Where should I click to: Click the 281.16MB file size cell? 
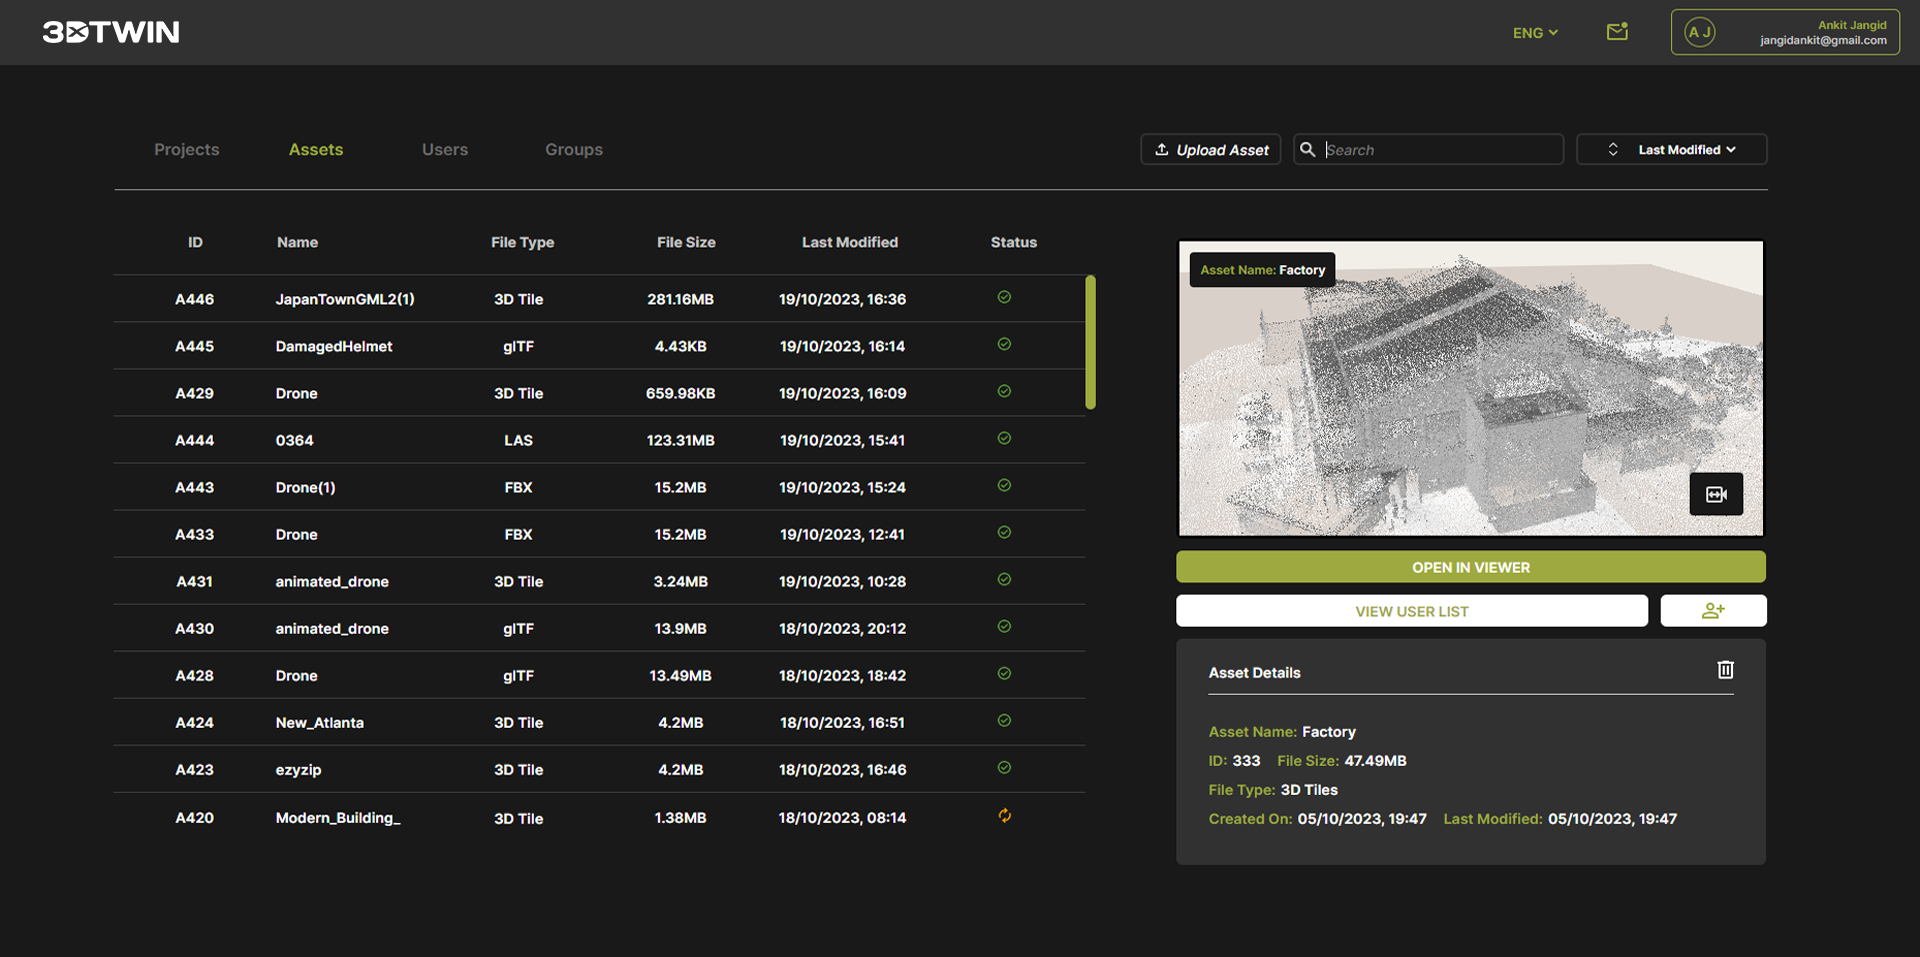coord(680,299)
